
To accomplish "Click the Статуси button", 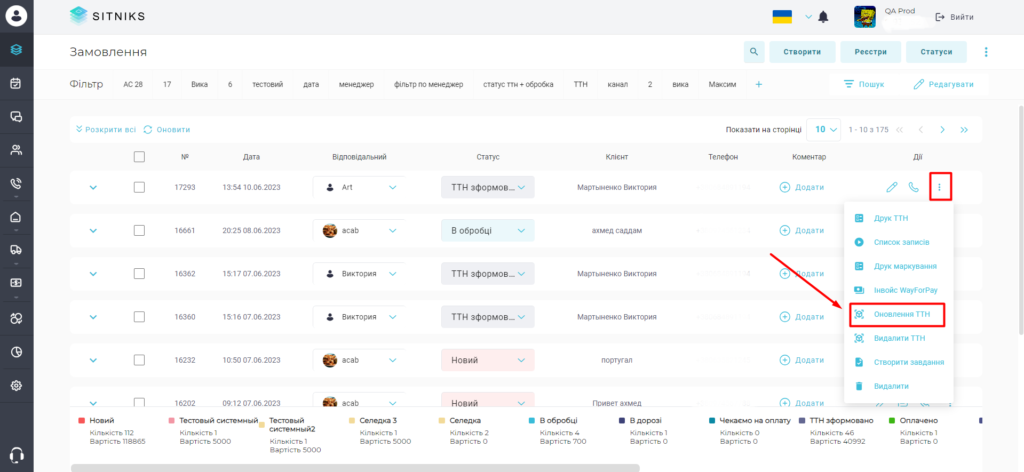I will point(936,52).
